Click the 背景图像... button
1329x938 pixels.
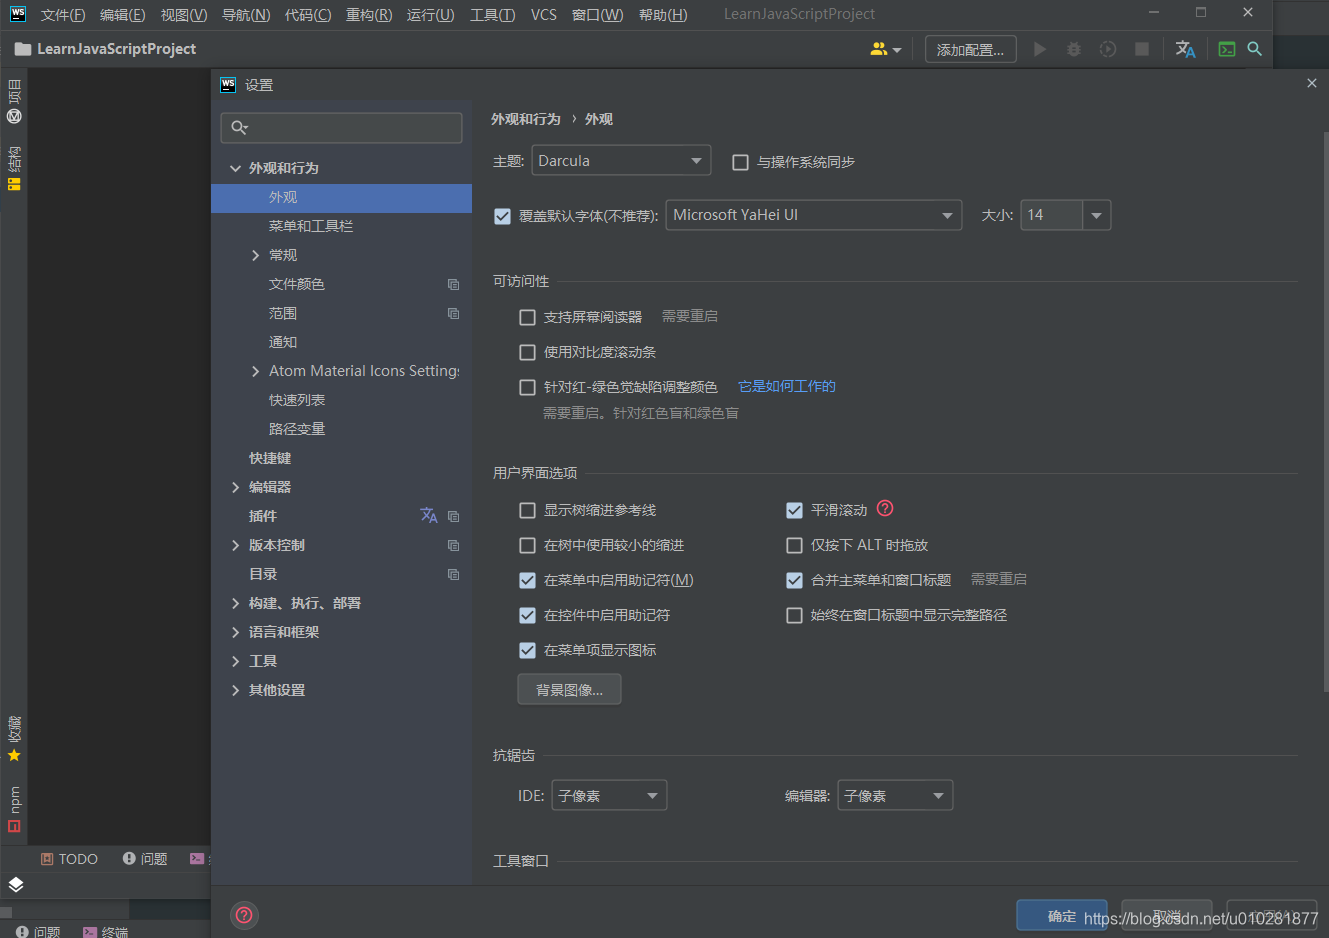click(570, 689)
